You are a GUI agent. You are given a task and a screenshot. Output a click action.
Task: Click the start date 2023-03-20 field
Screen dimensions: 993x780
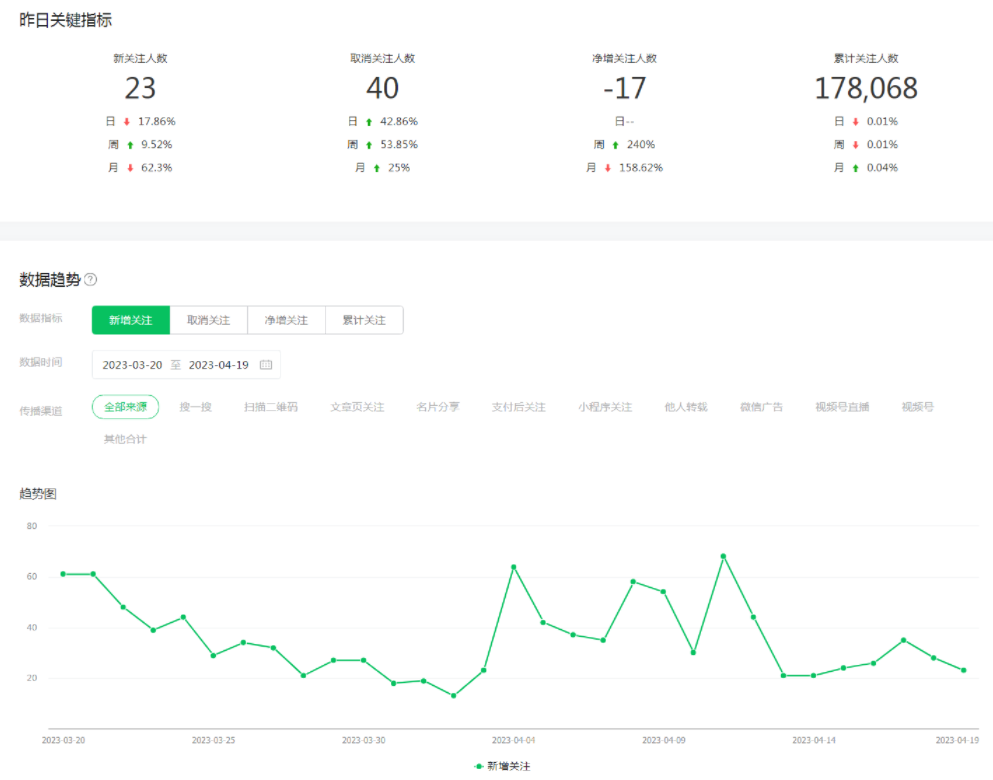(x=132, y=365)
